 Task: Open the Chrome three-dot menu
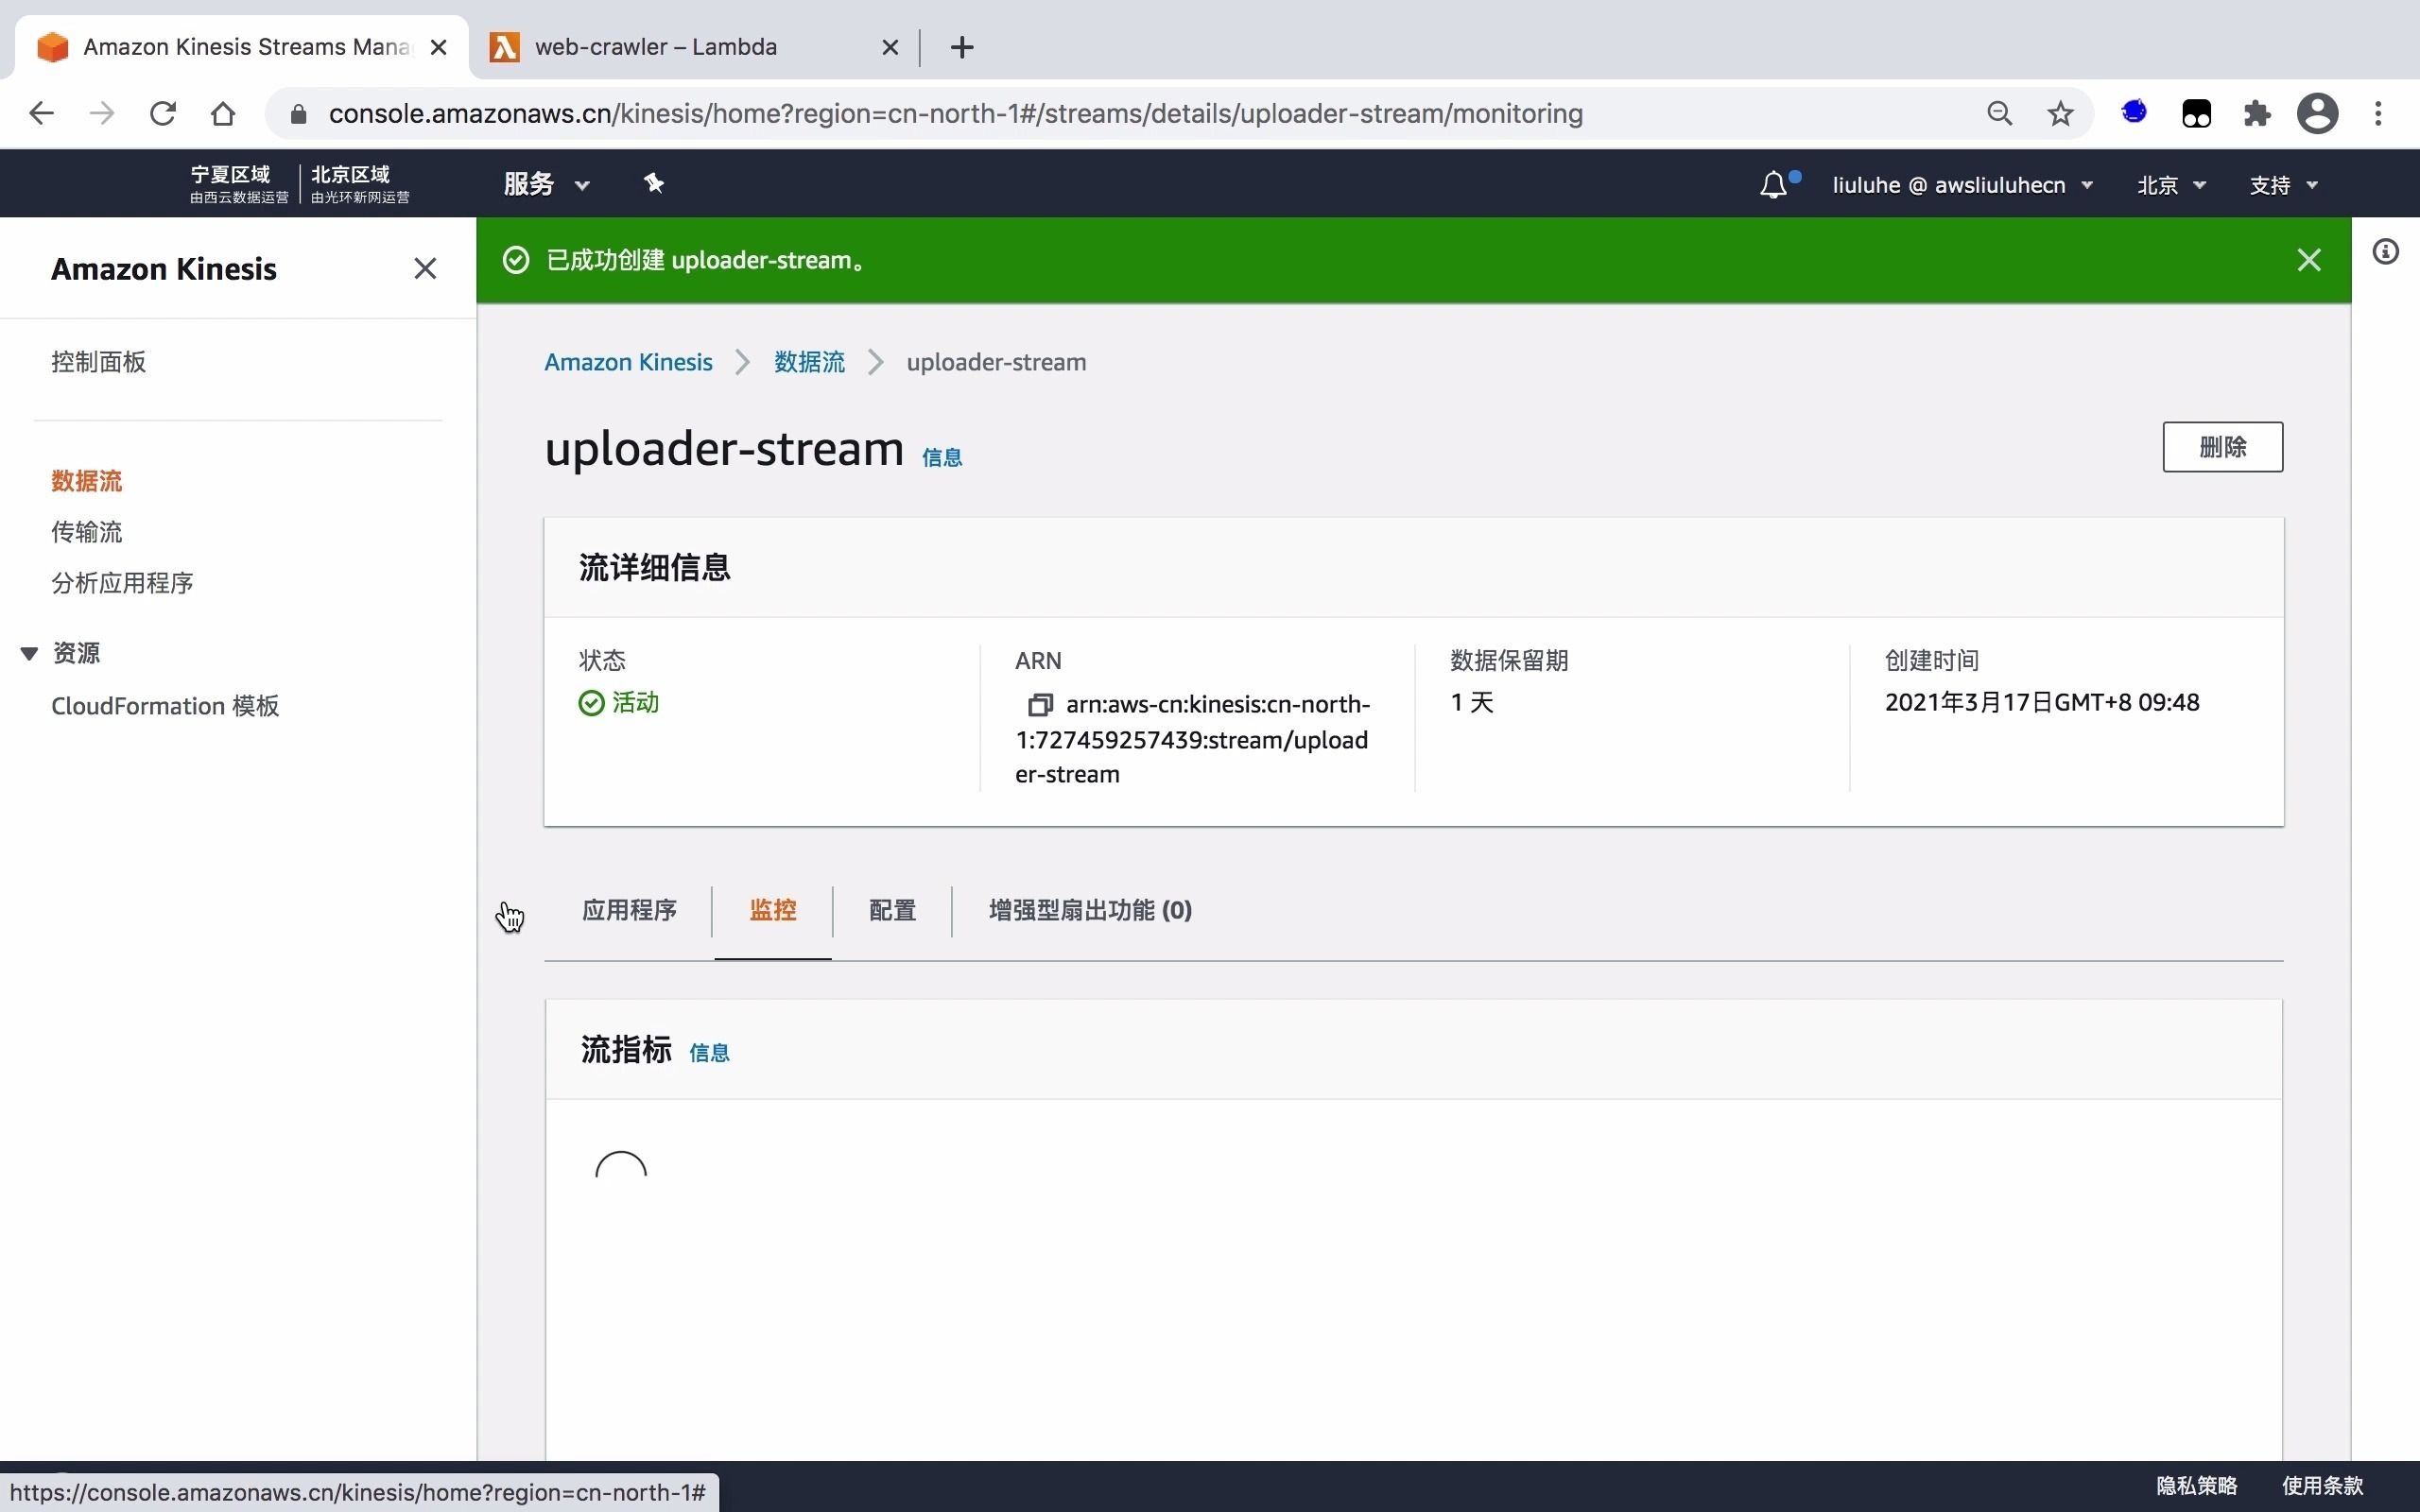pos(2379,113)
